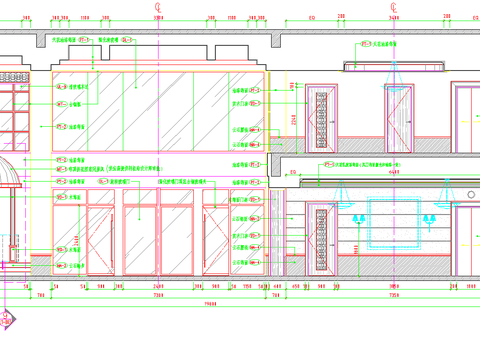The image size is (480, 360).
Task: Click the 7300 dimension text
Action: (x=158, y=295)
